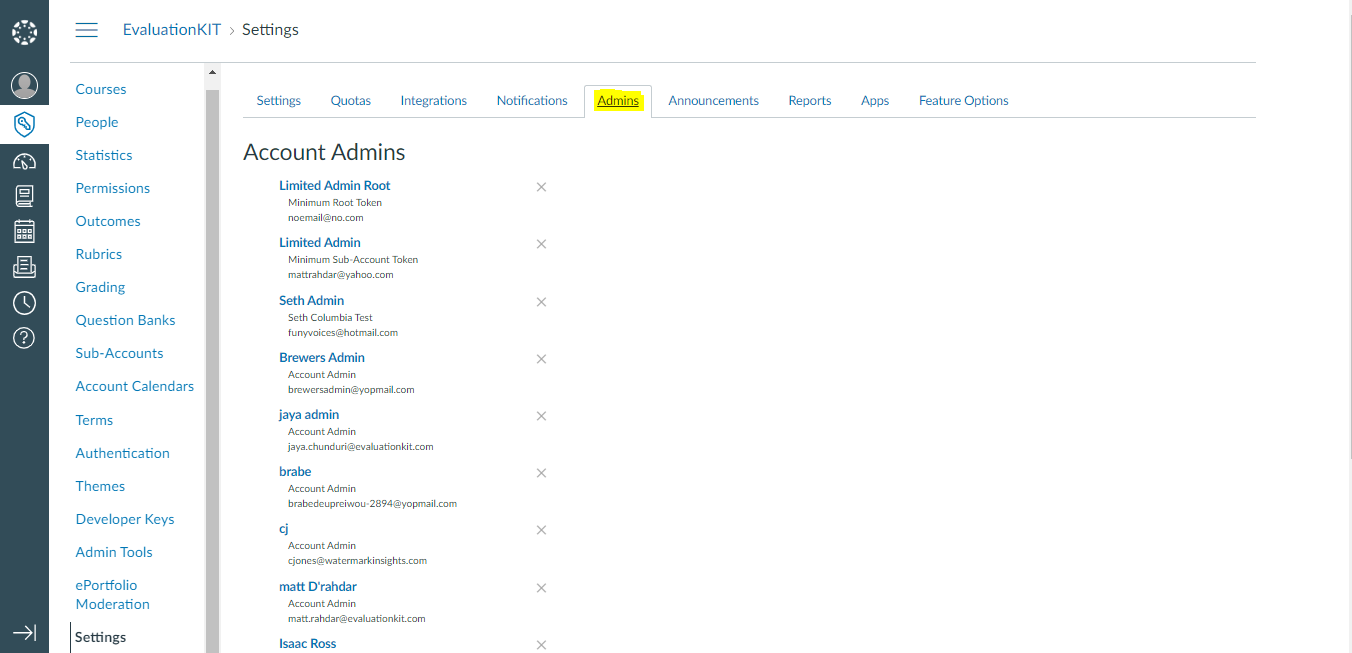Open the Brewers Admin profile link
The height and width of the screenshot is (653, 1352).
tap(322, 358)
